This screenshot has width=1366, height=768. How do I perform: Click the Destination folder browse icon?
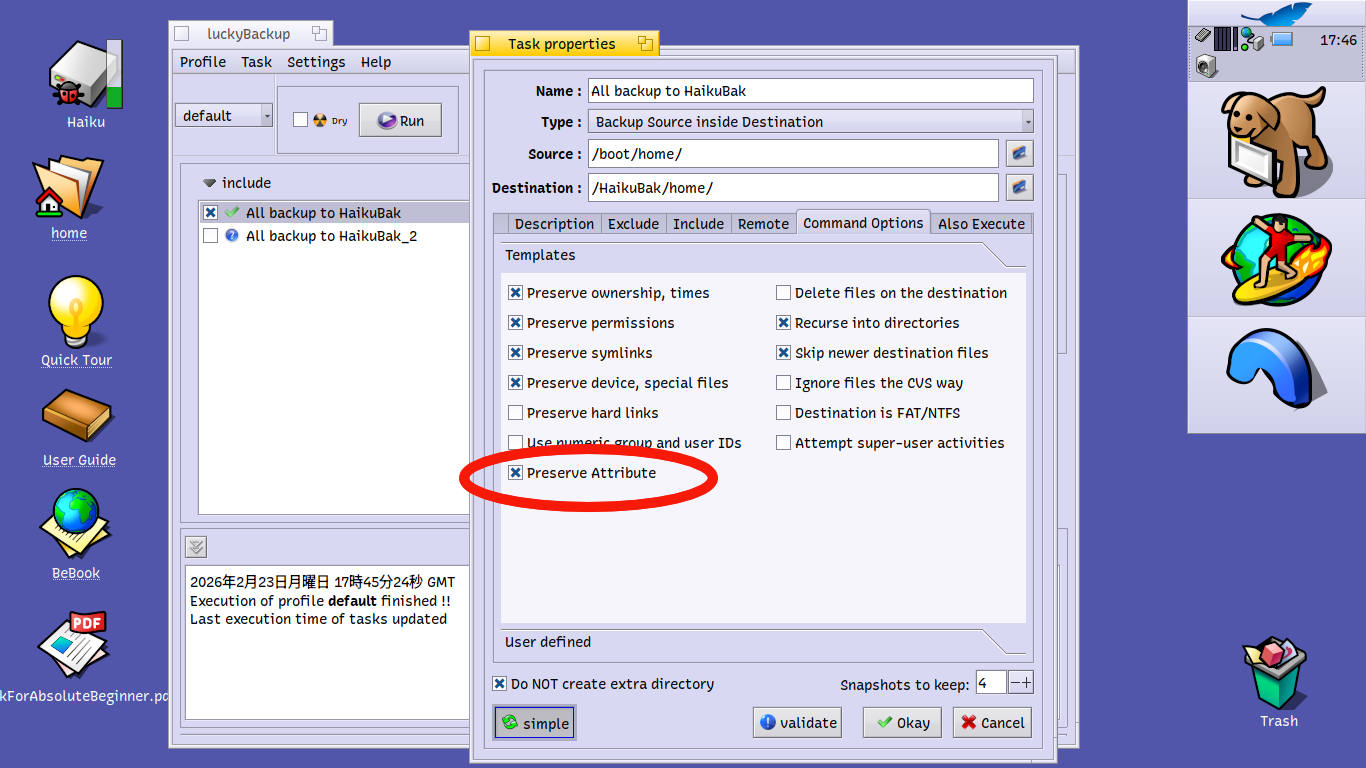click(x=1019, y=187)
